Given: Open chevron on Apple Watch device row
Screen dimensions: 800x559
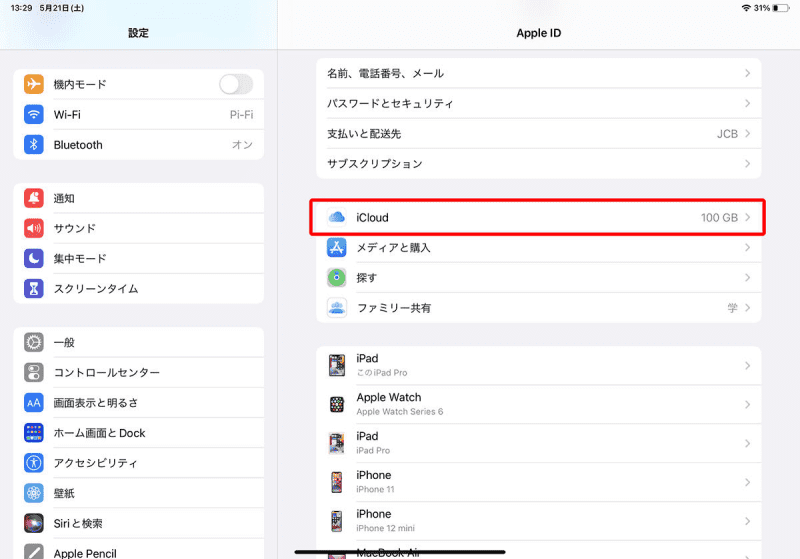Looking at the screenshot, I should [x=747, y=404].
